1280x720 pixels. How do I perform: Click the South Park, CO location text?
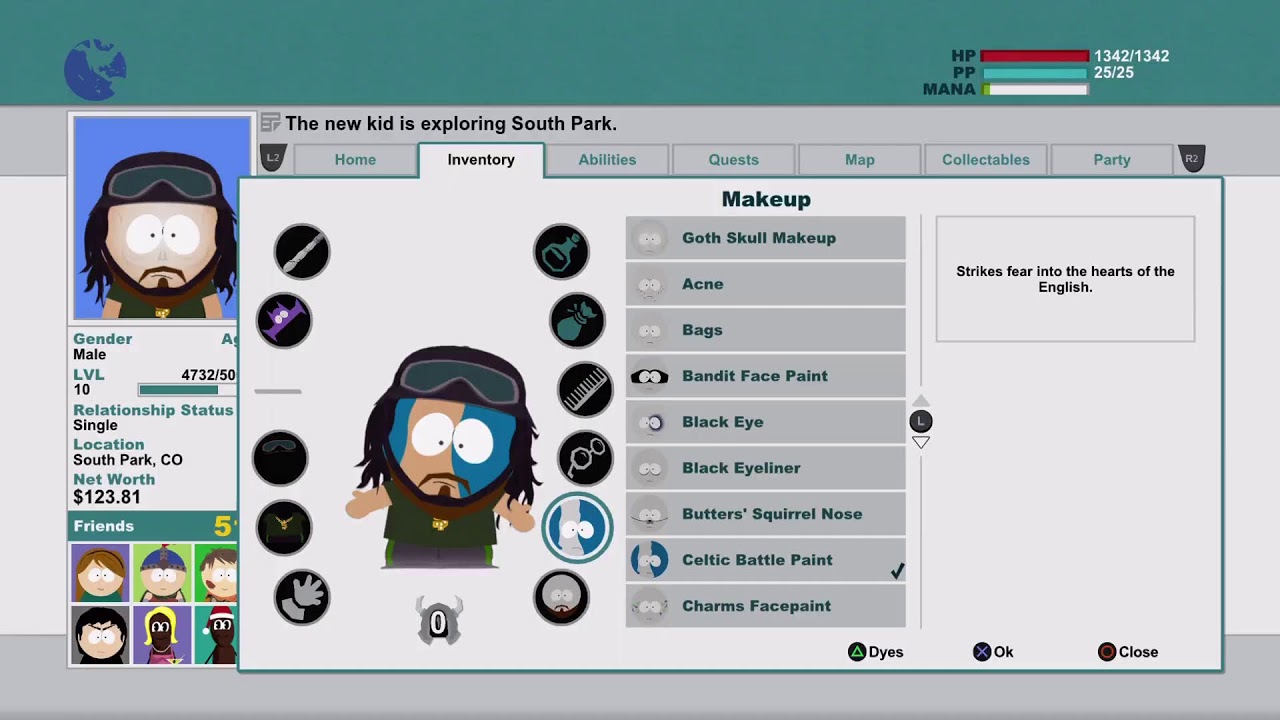128,460
